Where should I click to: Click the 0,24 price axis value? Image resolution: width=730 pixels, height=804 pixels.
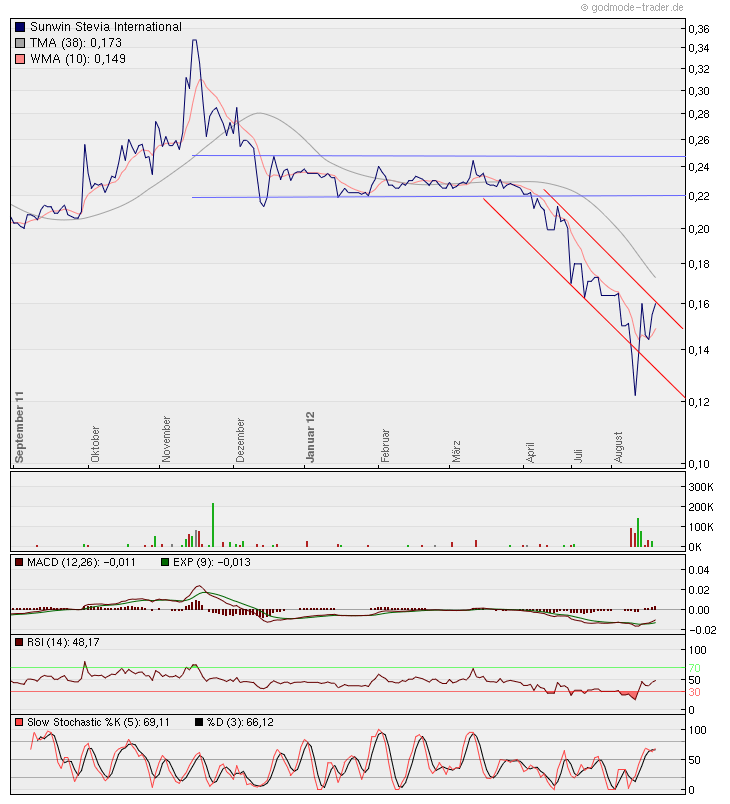699,167
